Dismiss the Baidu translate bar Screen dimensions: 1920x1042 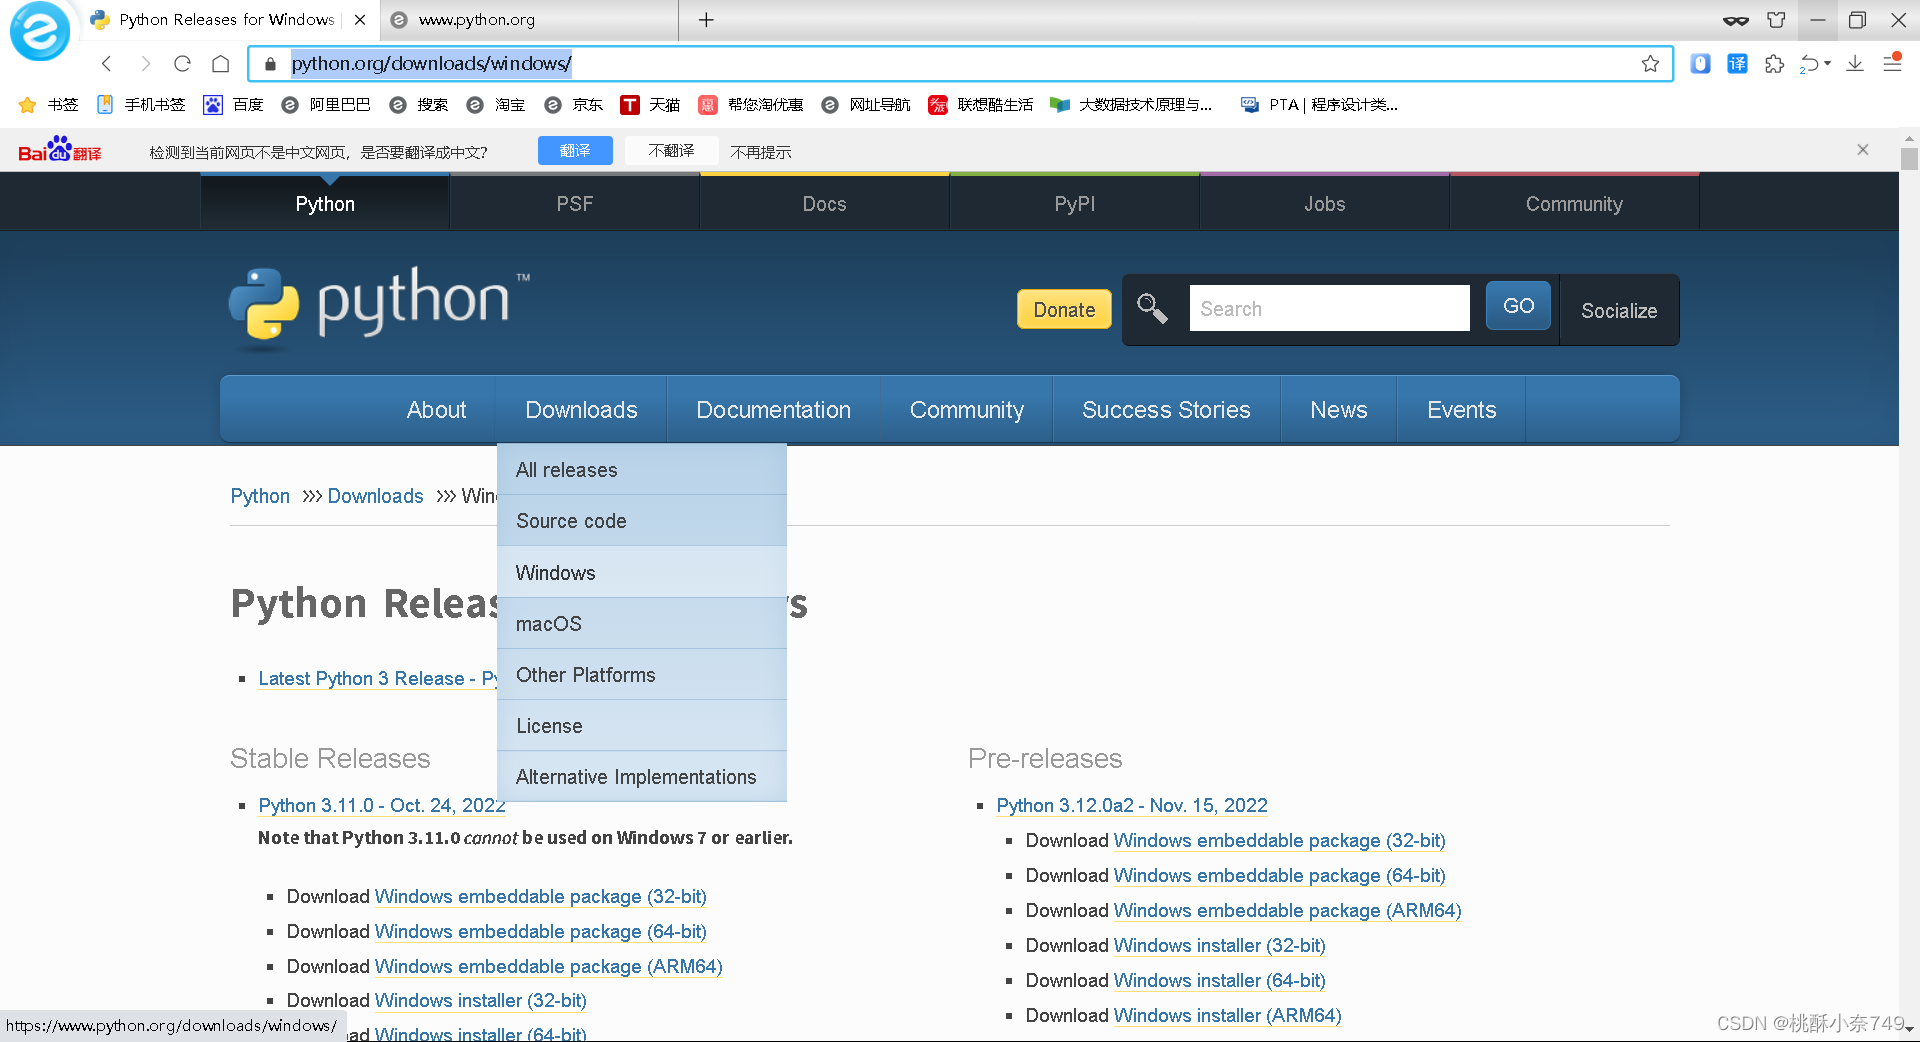pos(1862,150)
